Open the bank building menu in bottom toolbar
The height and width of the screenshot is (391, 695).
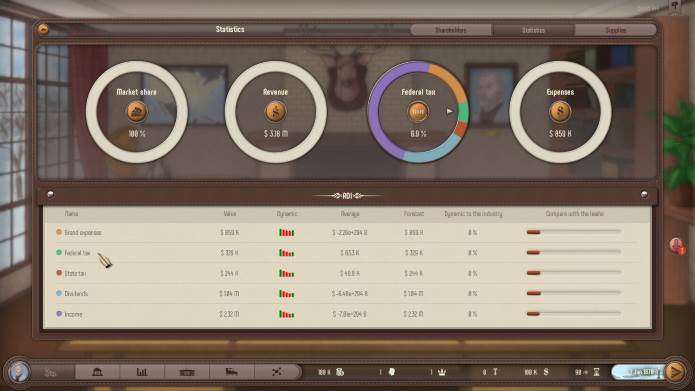coord(97,372)
